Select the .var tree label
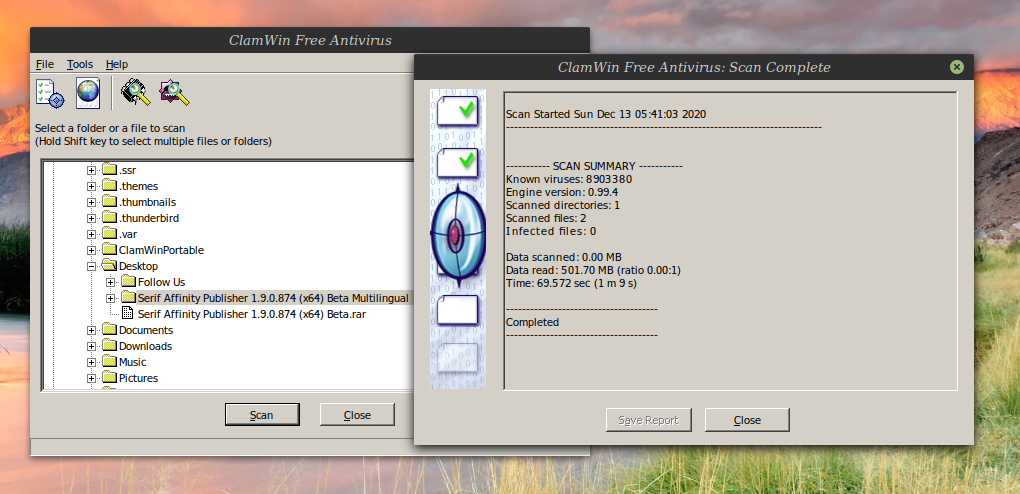The image size is (1020, 494). pyautogui.click(x=128, y=234)
